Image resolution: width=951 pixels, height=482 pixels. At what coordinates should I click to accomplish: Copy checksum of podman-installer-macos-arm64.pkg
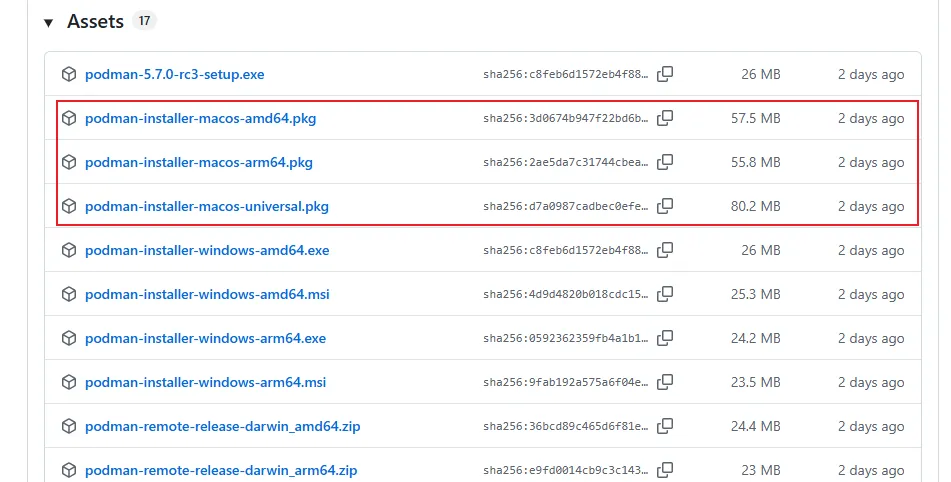pos(665,162)
